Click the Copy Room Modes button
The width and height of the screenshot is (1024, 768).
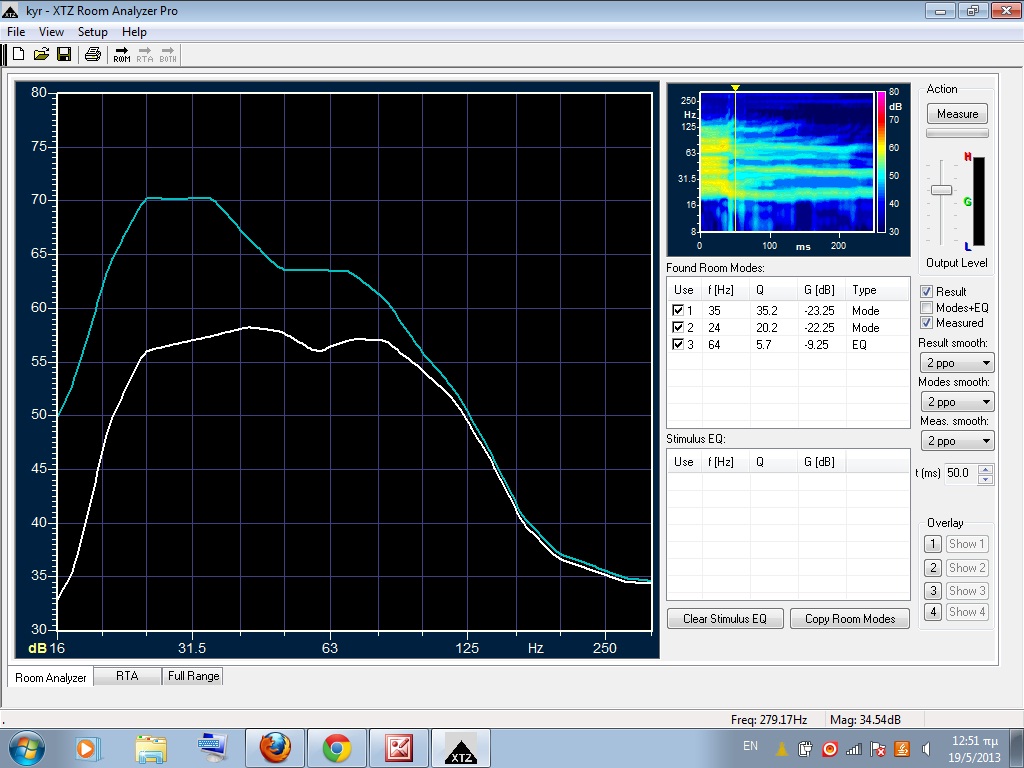849,619
